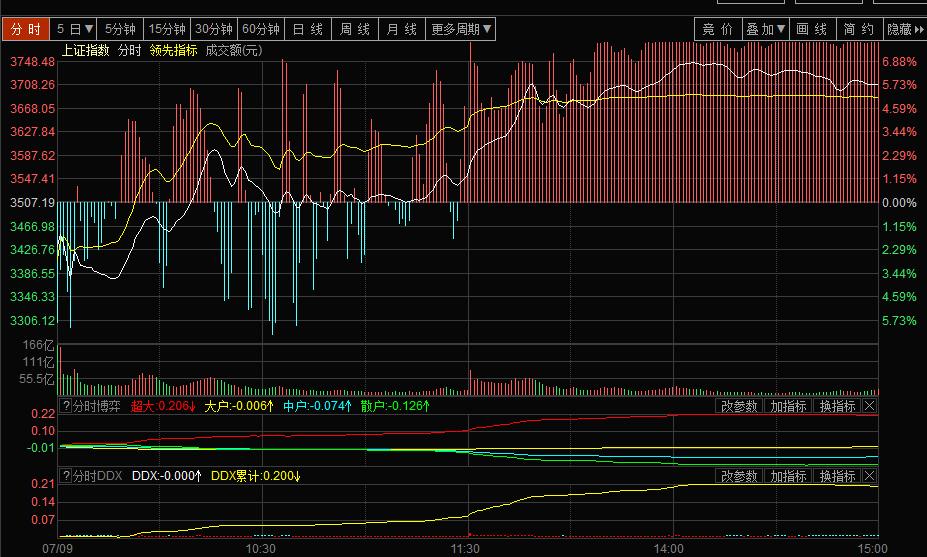
Task: Select the 15分钟 period tab
Action: [166, 29]
